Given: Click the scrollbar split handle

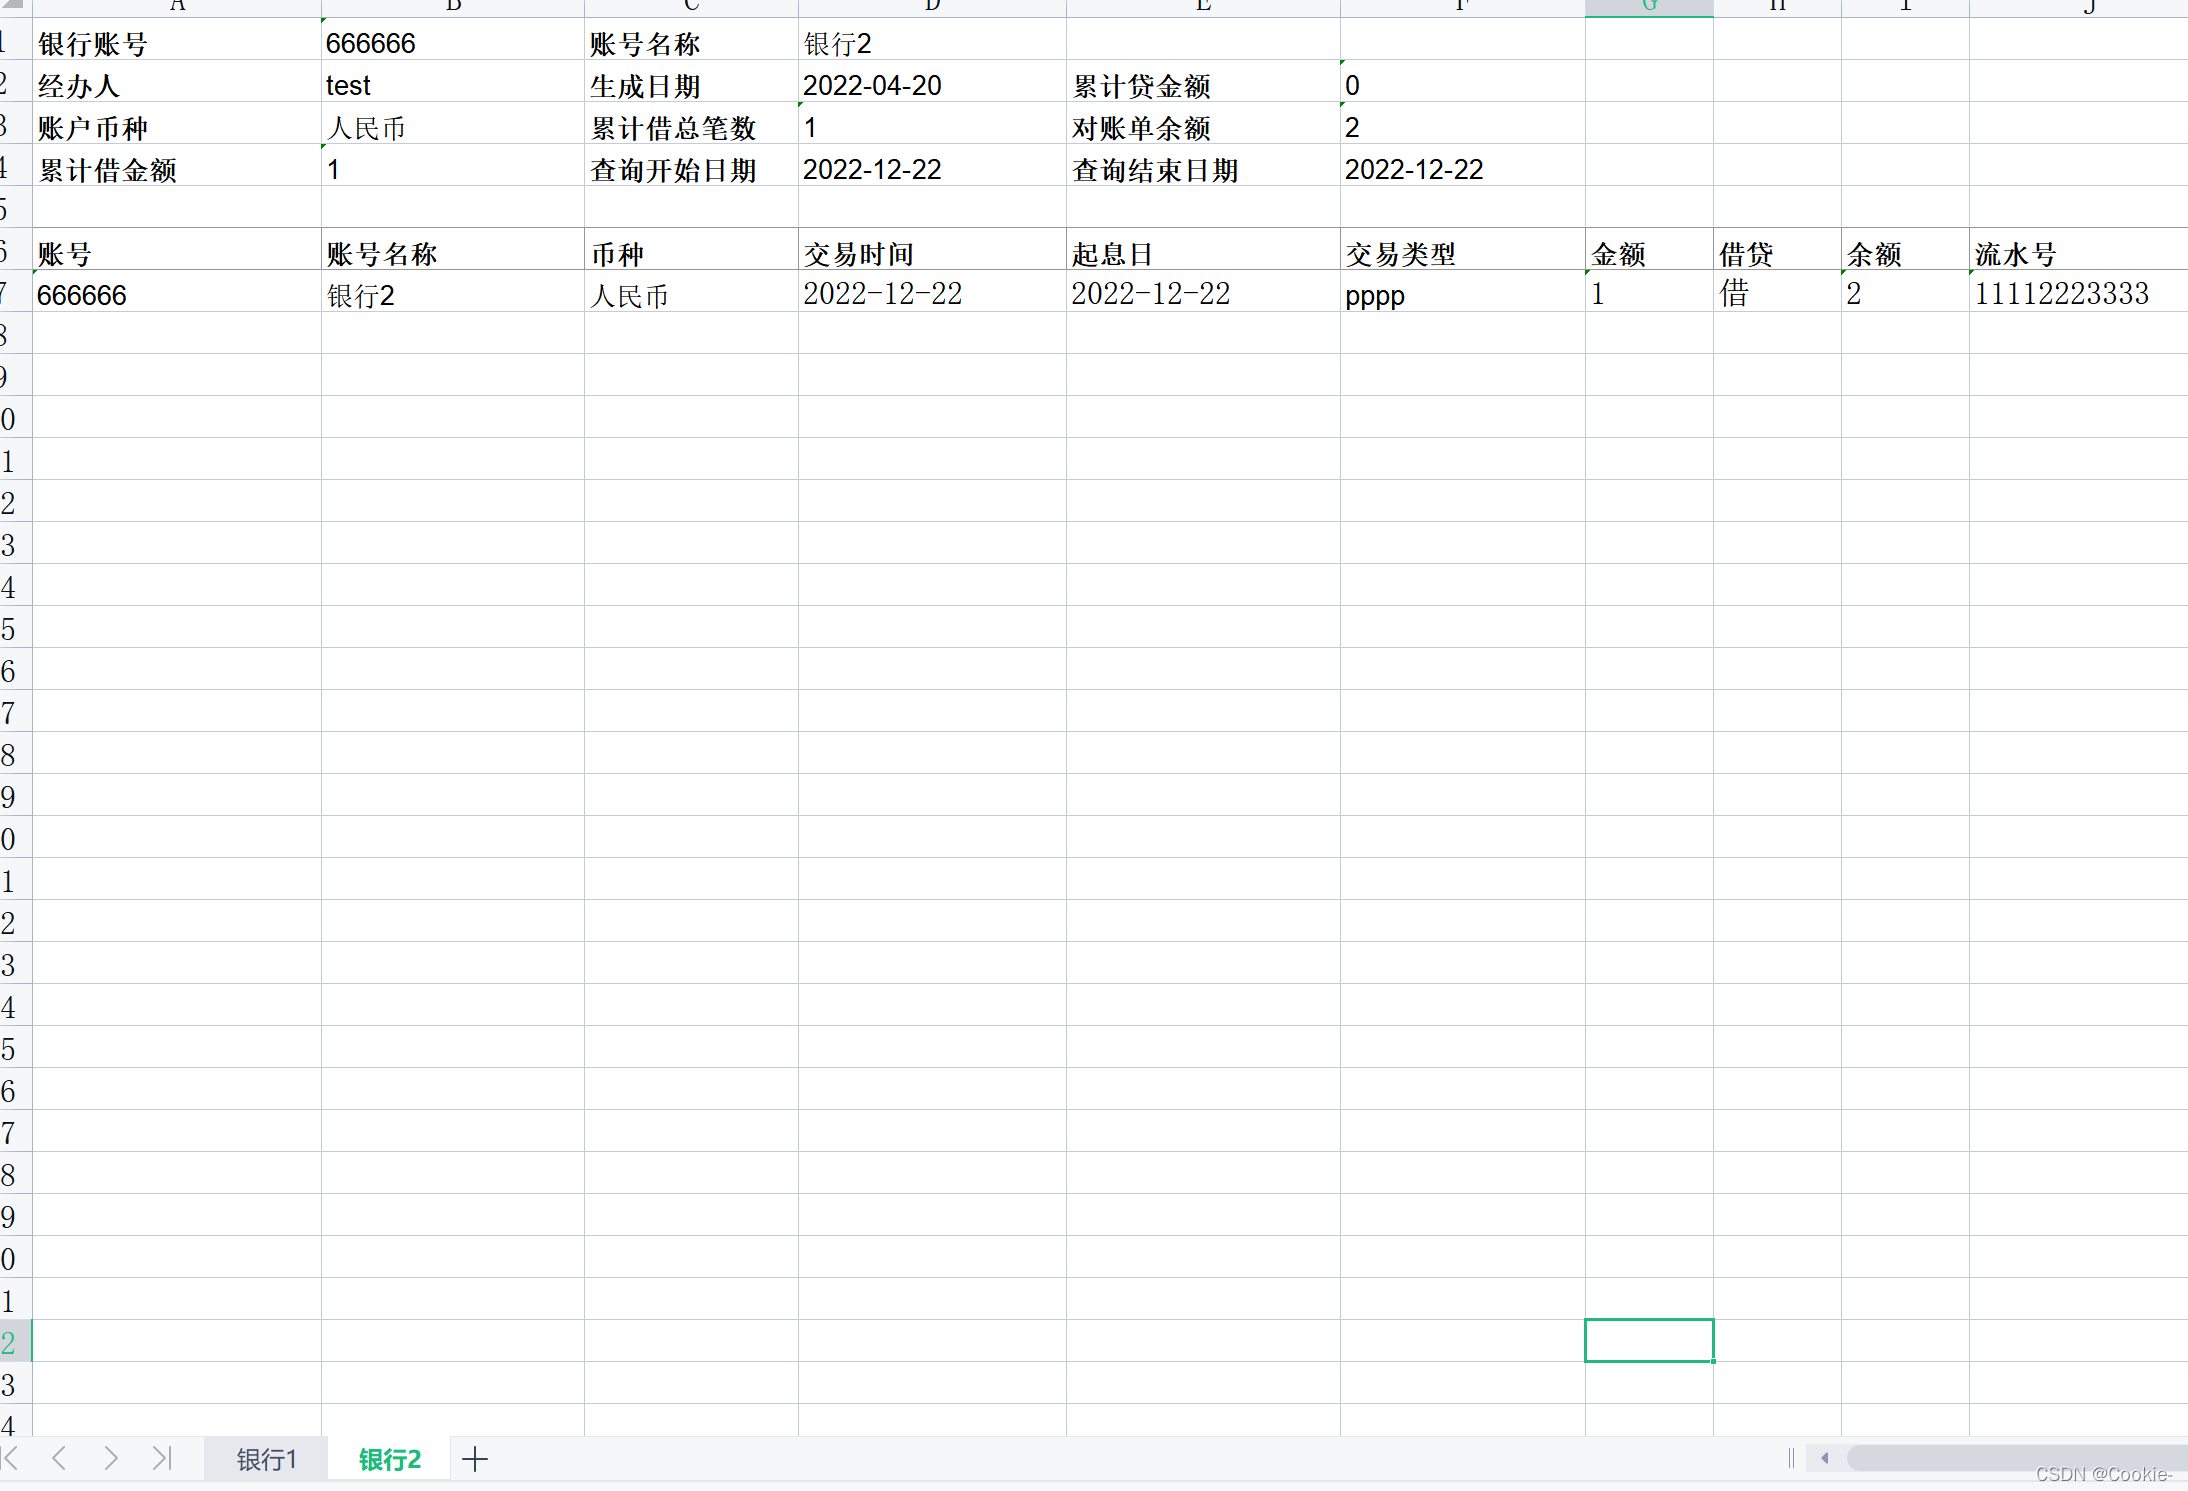Looking at the screenshot, I should 1791,1458.
